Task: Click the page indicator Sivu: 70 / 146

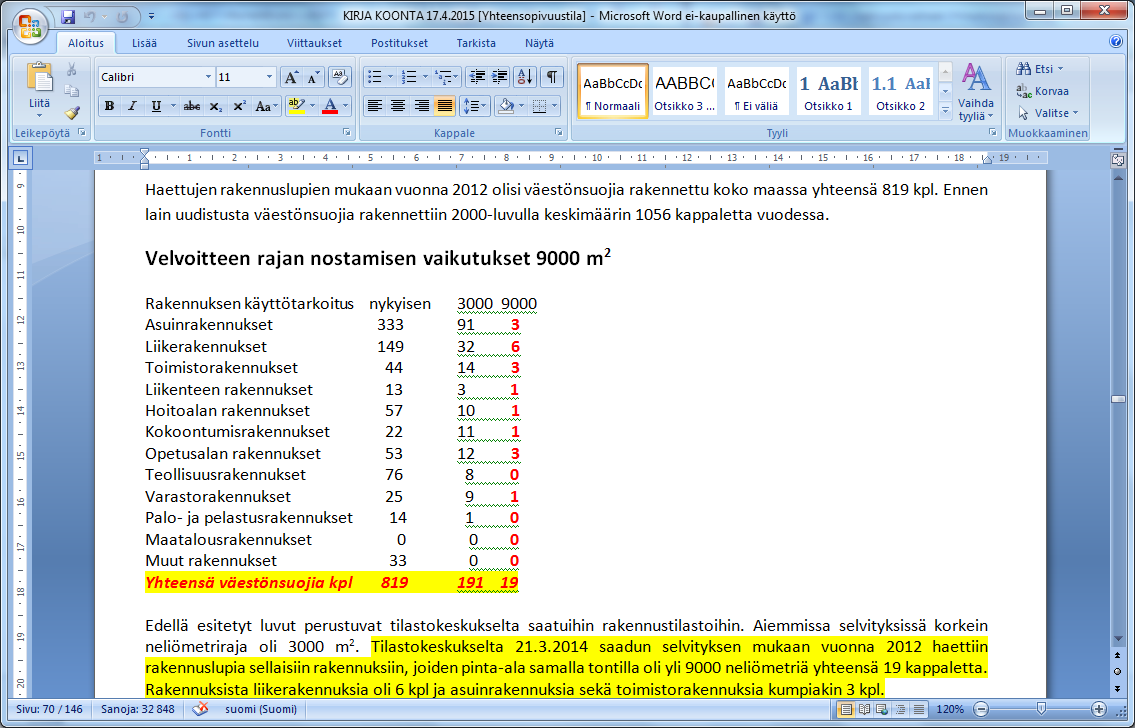Action: [49, 709]
